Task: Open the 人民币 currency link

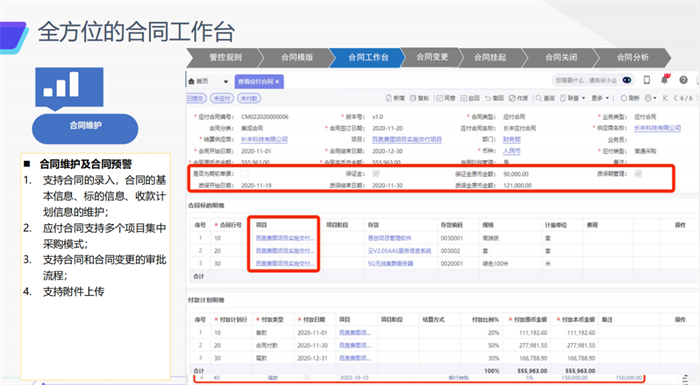Action: [512, 151]
